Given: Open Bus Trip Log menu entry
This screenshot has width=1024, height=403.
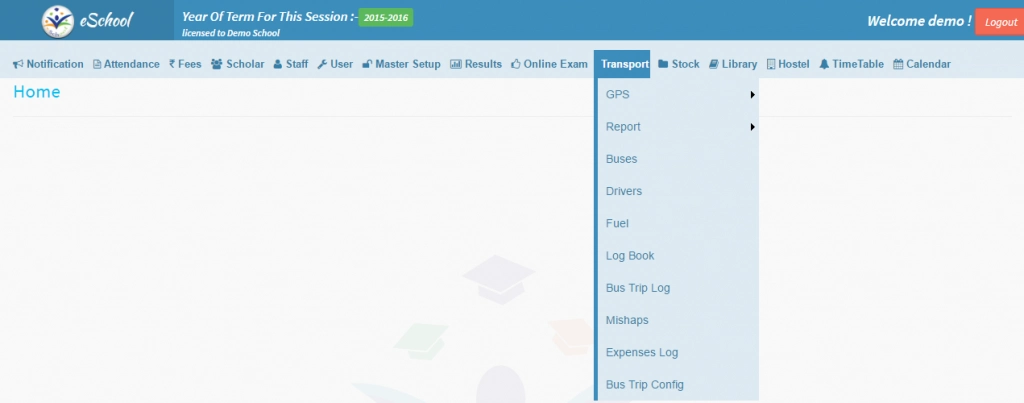Looking at the screenshot, I should coord(637,288).
